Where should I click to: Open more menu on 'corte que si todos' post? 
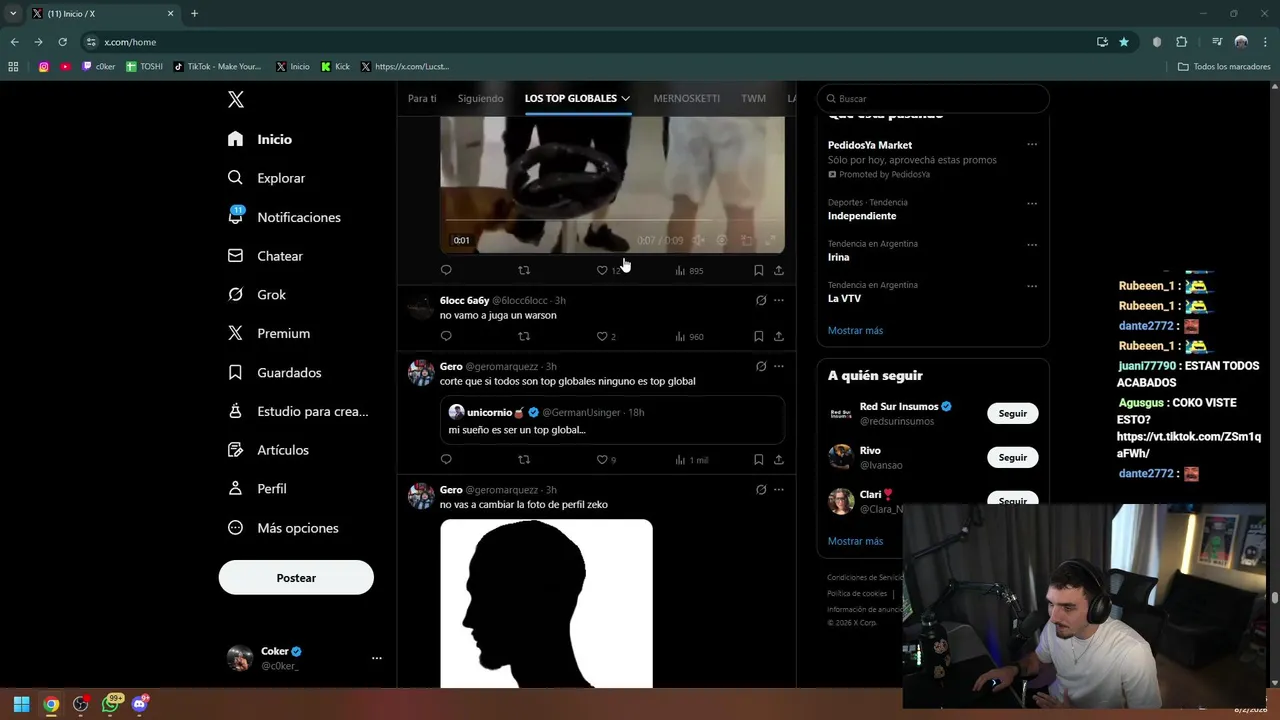point(779,366)
